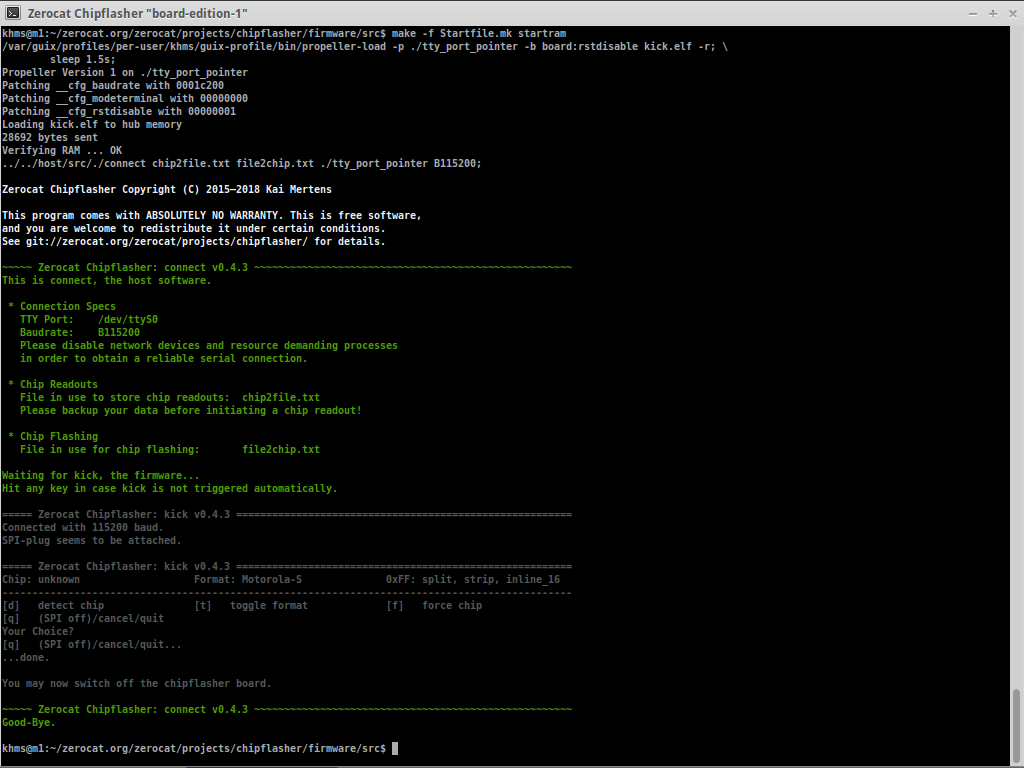This screenshot has height=768, width=1024.
Task: Click the git://zerocat.org/zerocat/projects/chipflasher/ URL
Action: tap(167, 242)
